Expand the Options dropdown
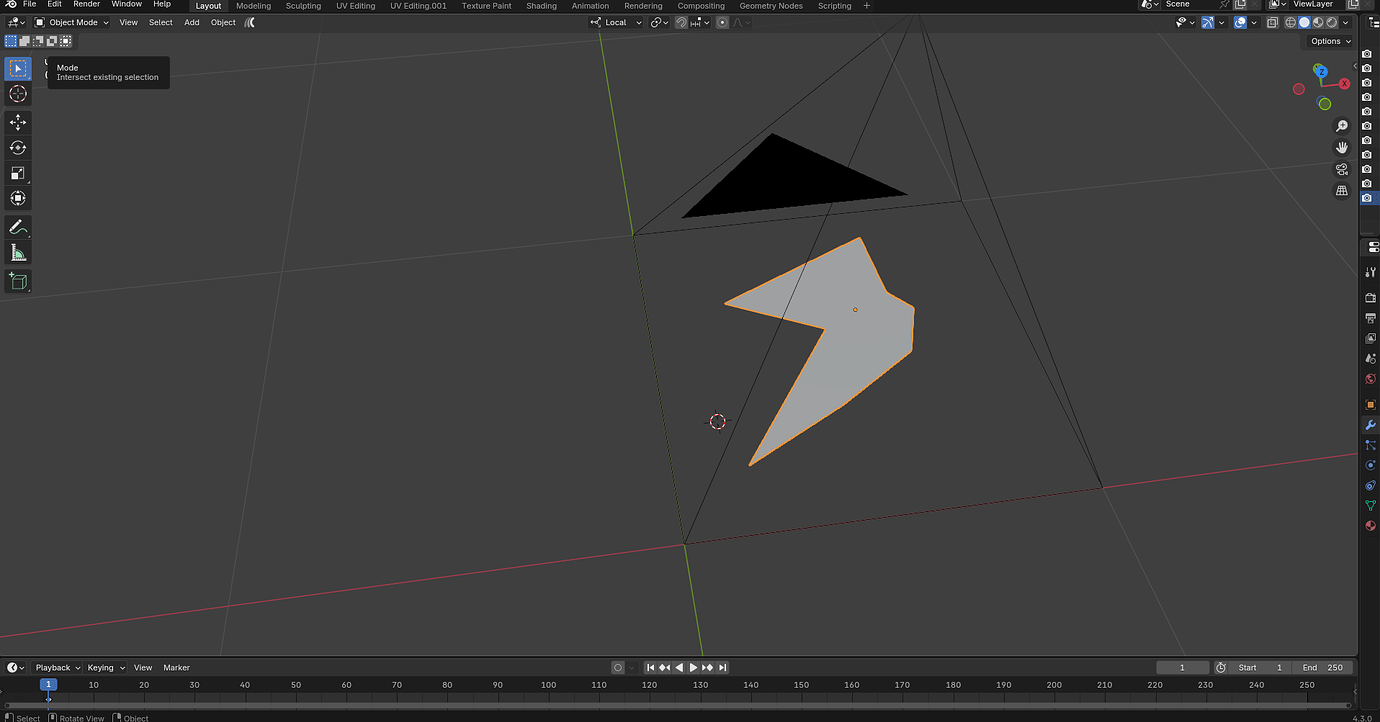The image size is (1380, 722). click(1330, 41)
